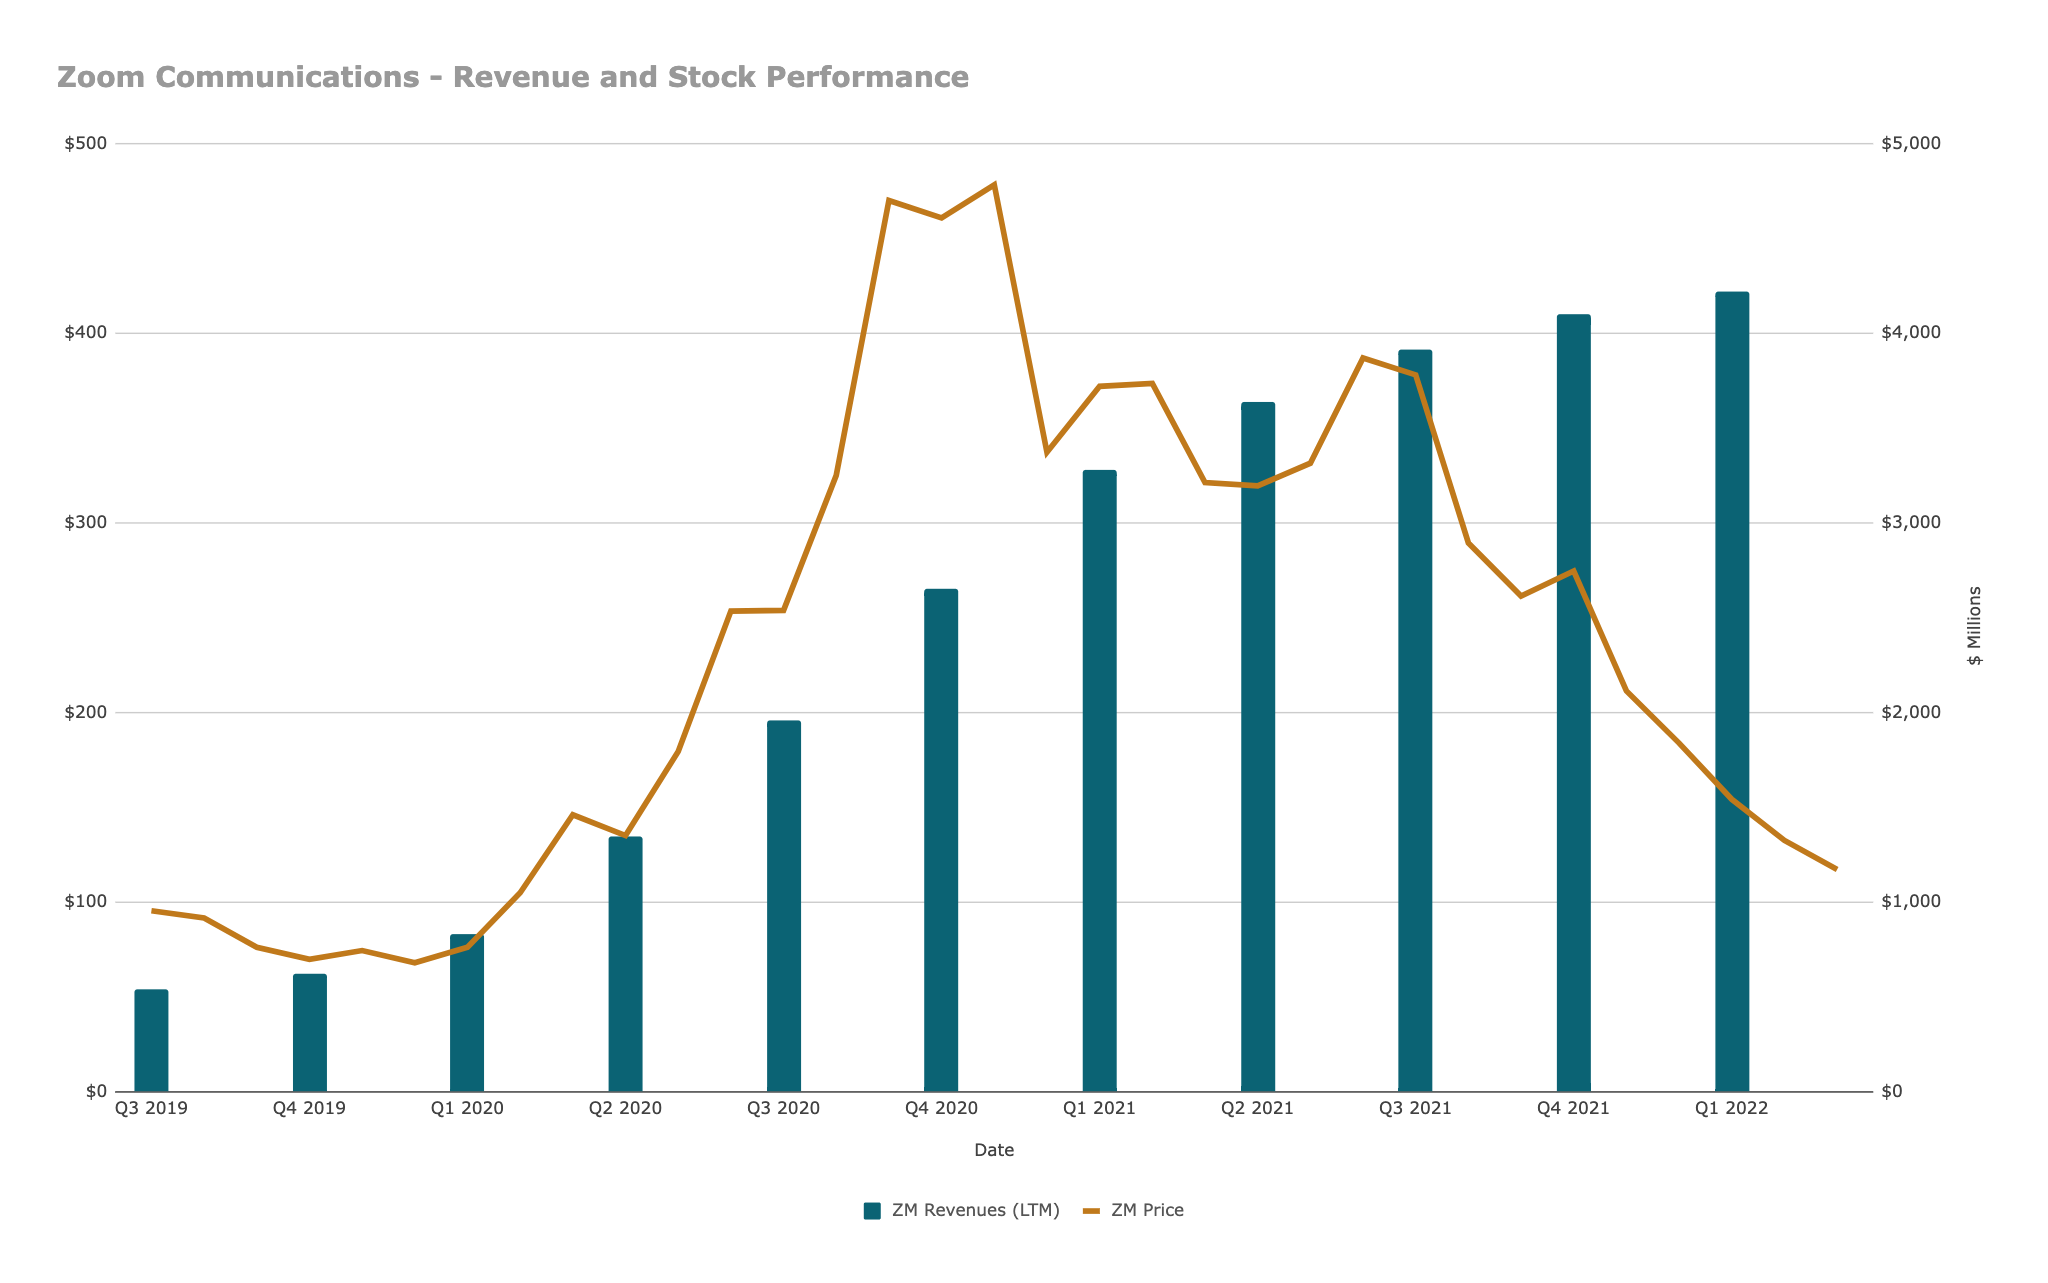Click the Q1 2021 revenue bar

[1100, 781]
